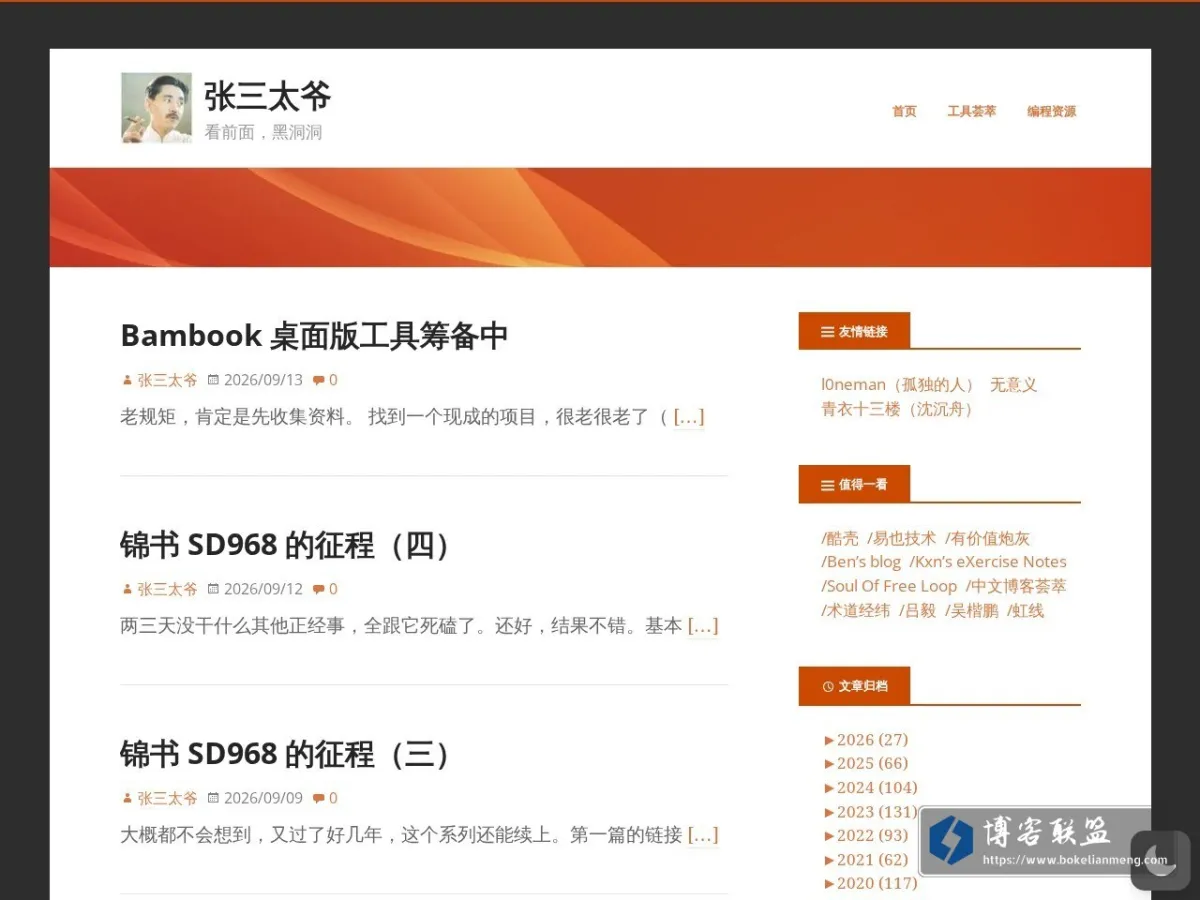1200x900 pixels.
Task: Open the /Kxn's eXercise Notes link
Action: tap(988, 562)
